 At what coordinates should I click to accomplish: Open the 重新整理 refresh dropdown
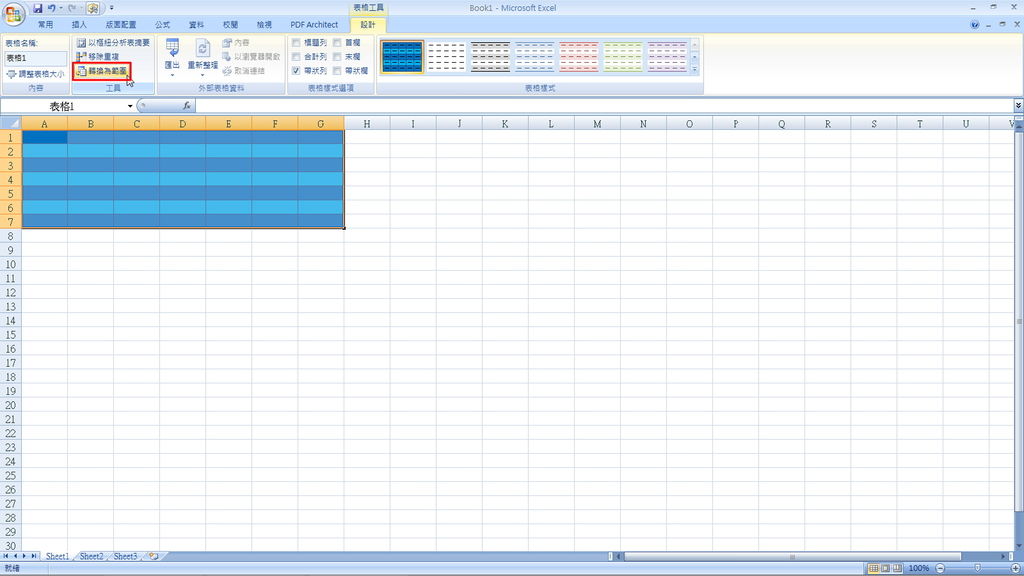pyautogui.click(x=202, y=57)
